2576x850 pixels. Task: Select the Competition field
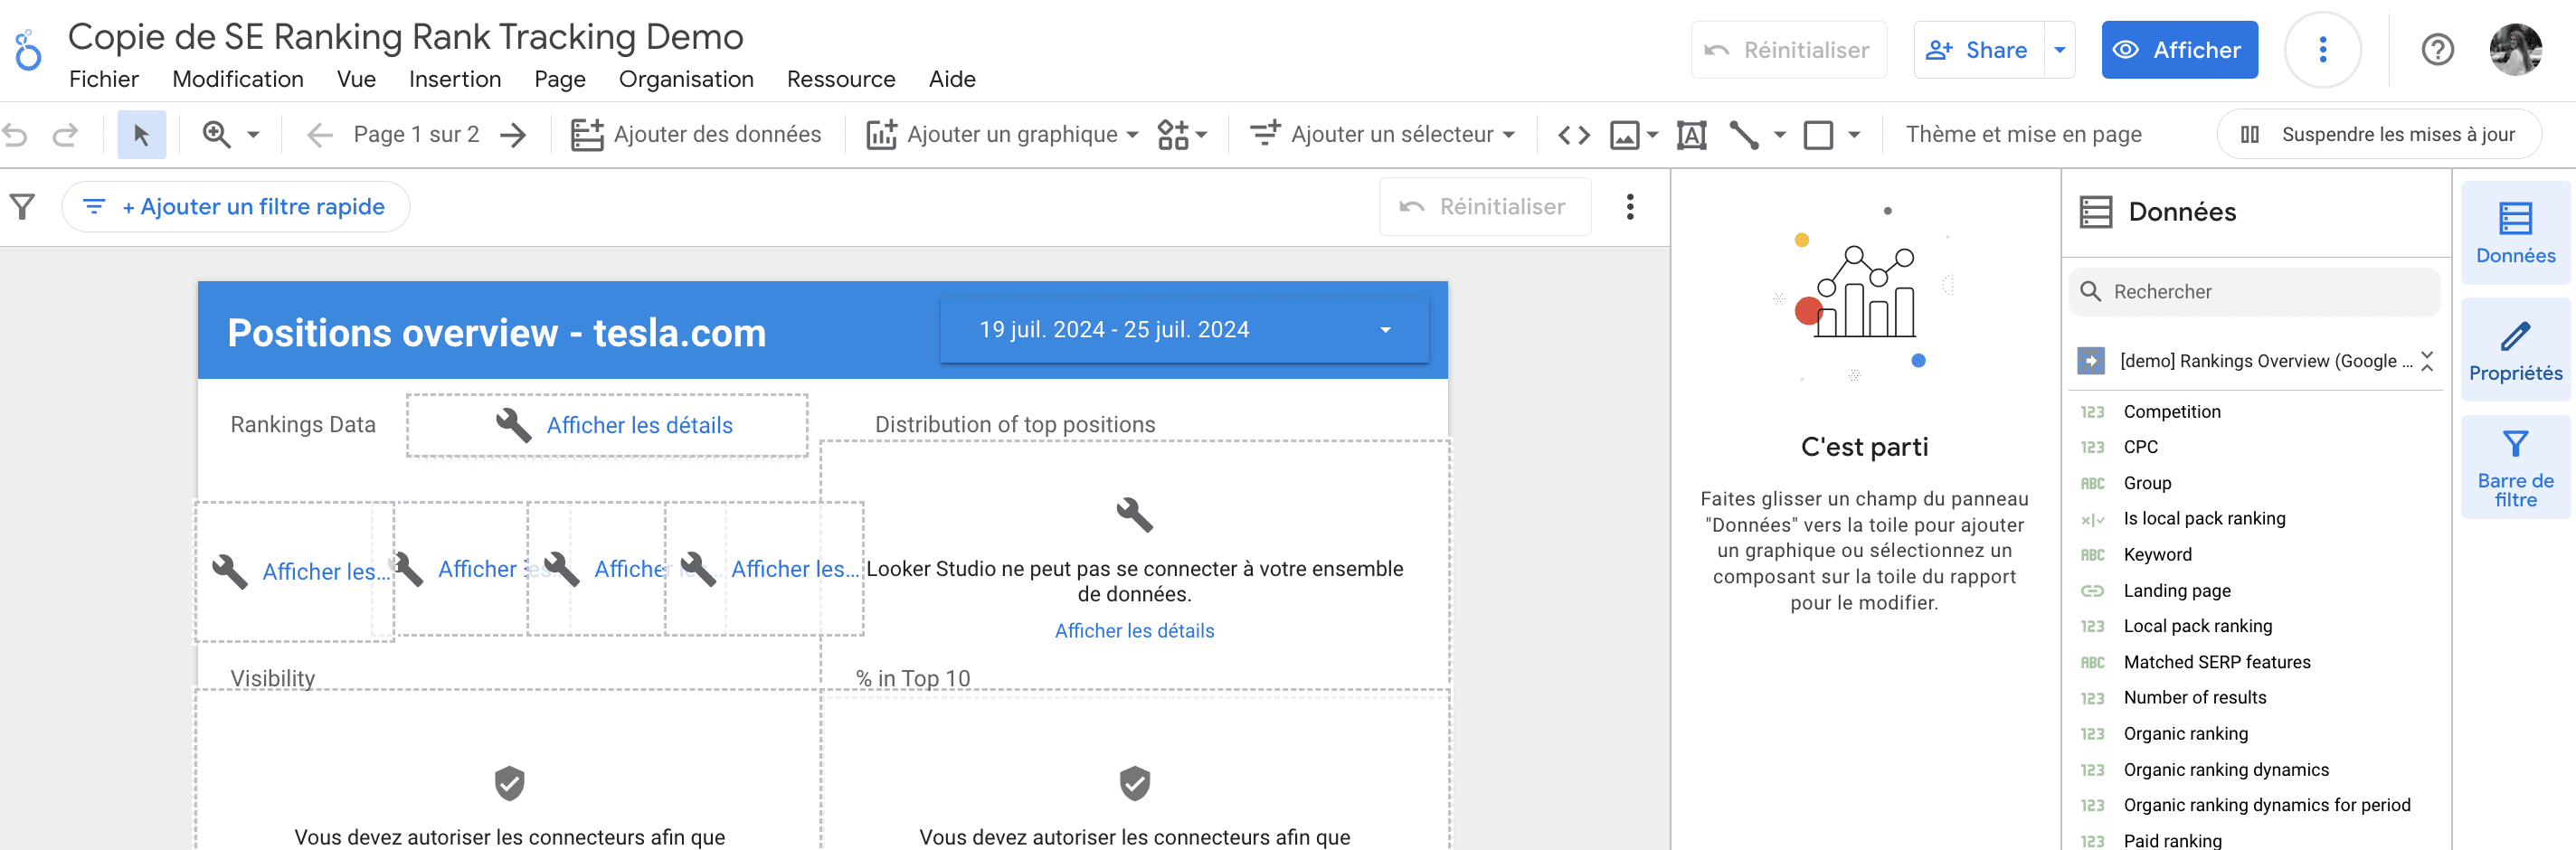pyautogui.click(x=2171, y=412)
